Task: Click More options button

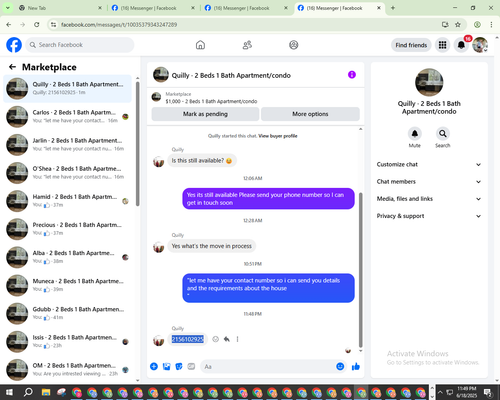Action: pos(310,114)
